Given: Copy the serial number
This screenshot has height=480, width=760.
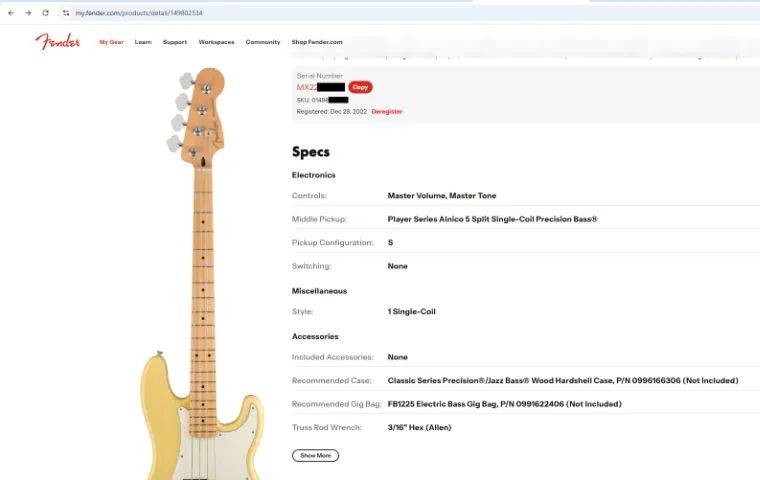Looking at the screenshot, I should [360, 87].
